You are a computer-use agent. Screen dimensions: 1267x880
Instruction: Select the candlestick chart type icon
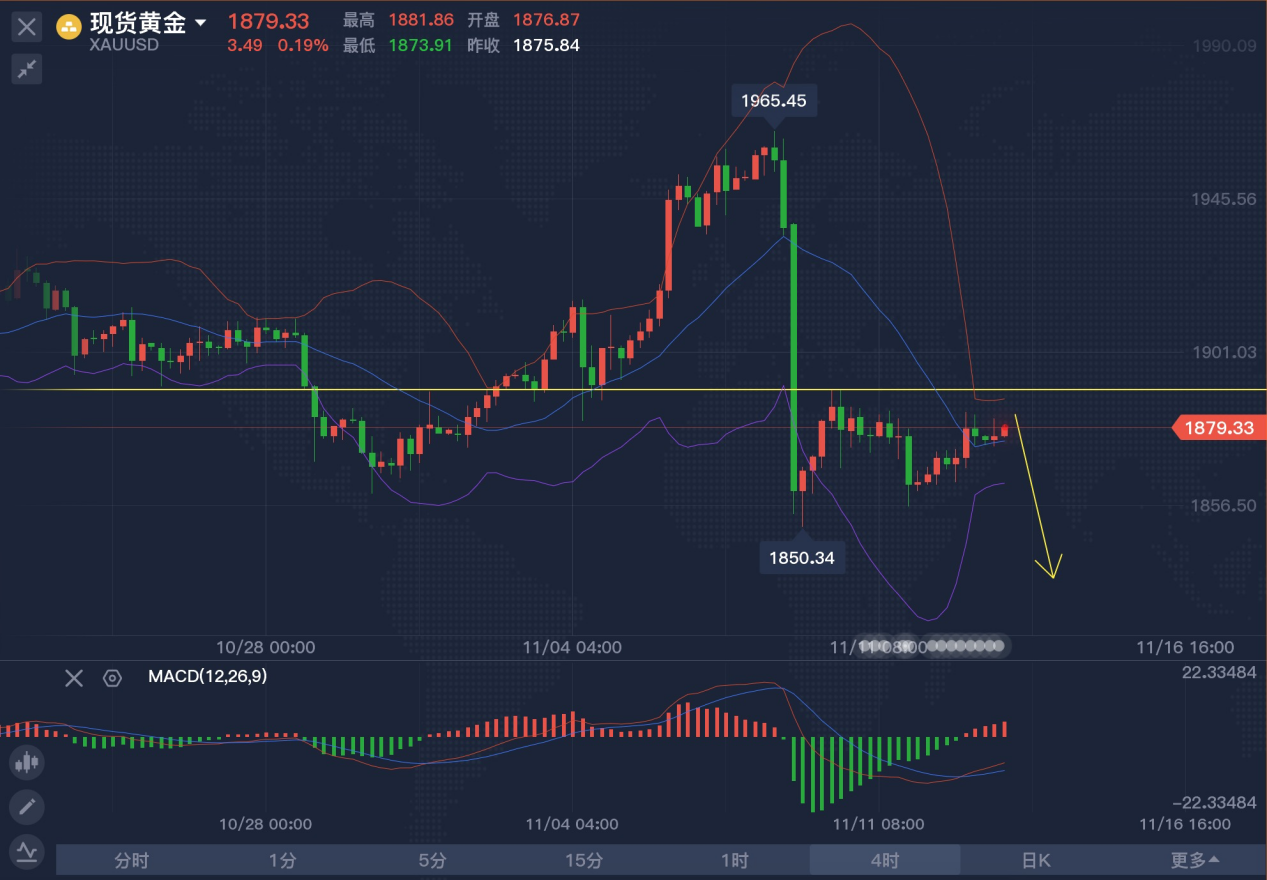pos(26,762)
